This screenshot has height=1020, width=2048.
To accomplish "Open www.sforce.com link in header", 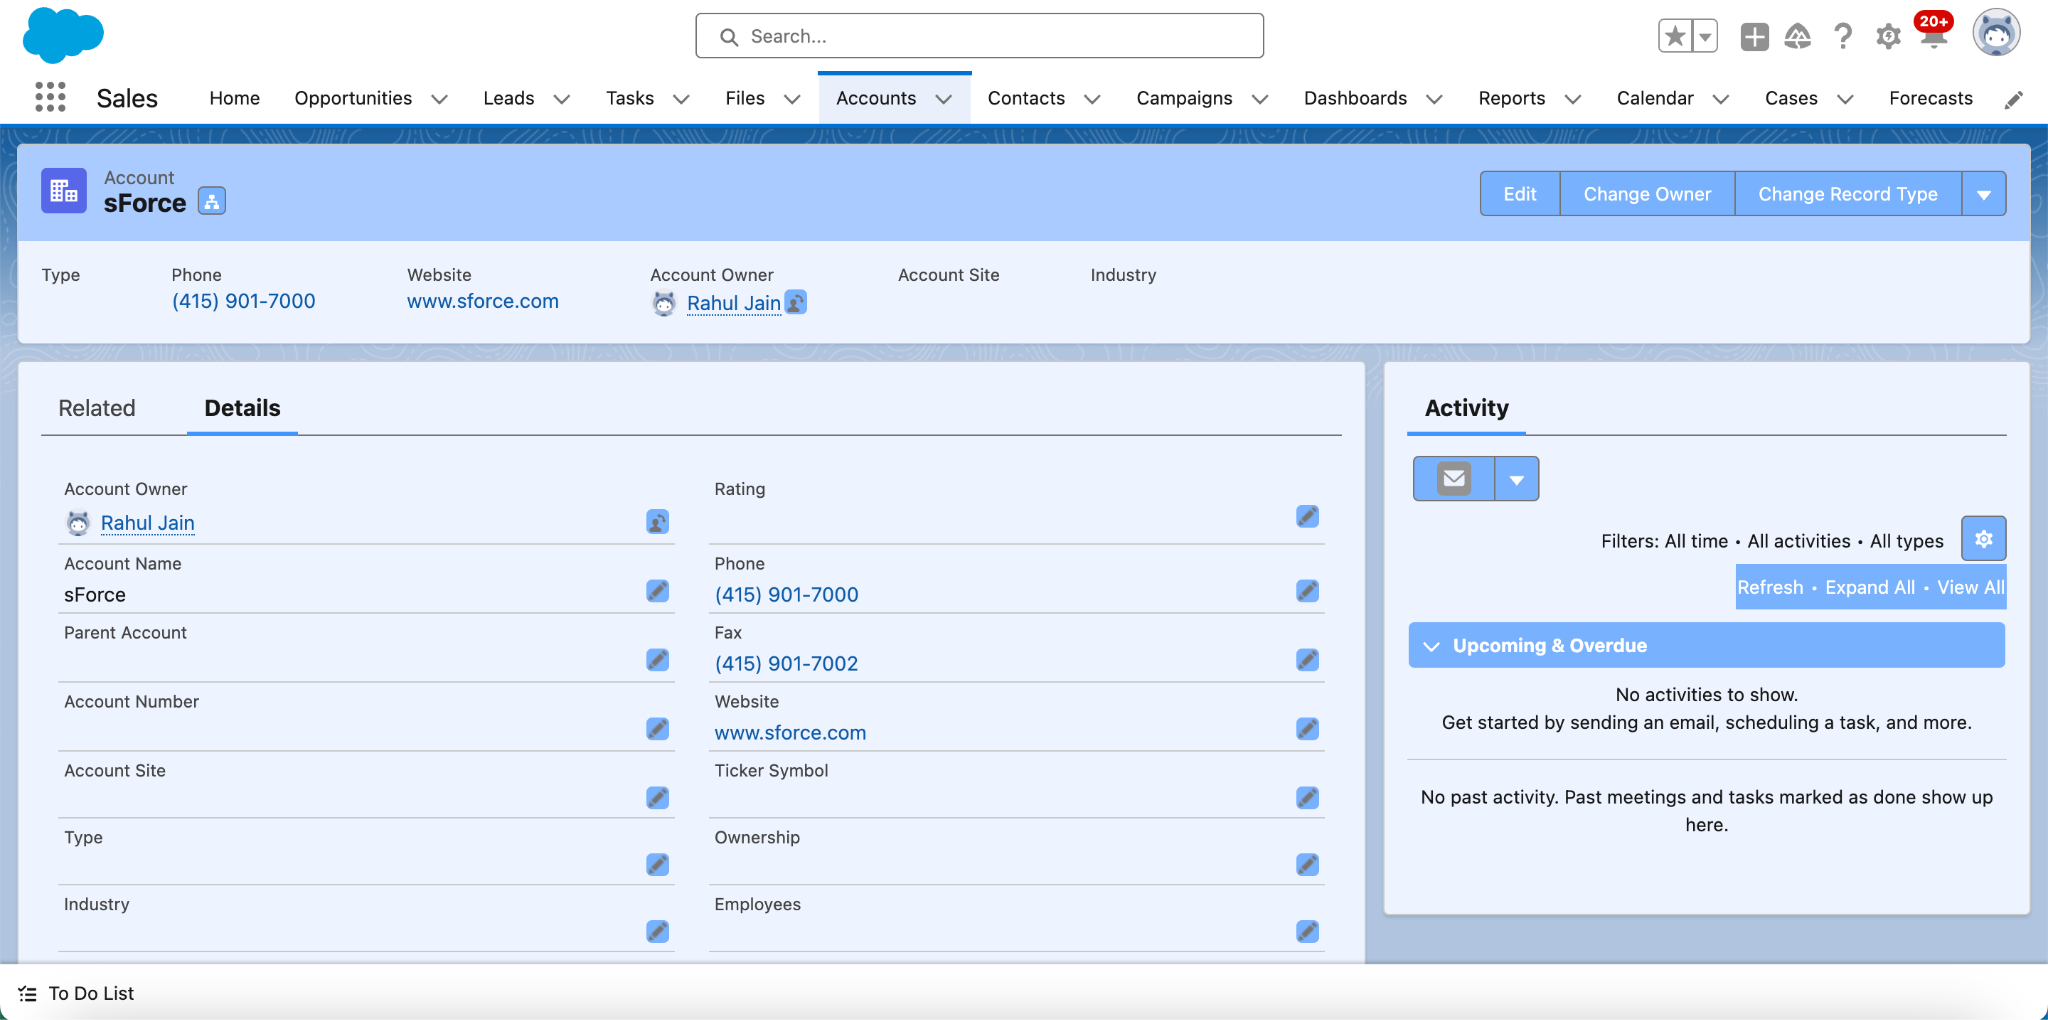I will pos(483,301).
